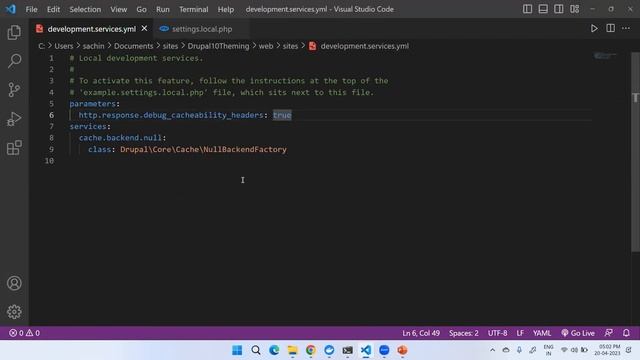Click the Documents breadcrumb segment
640x360 pixels.
click(x=133, y=46)
